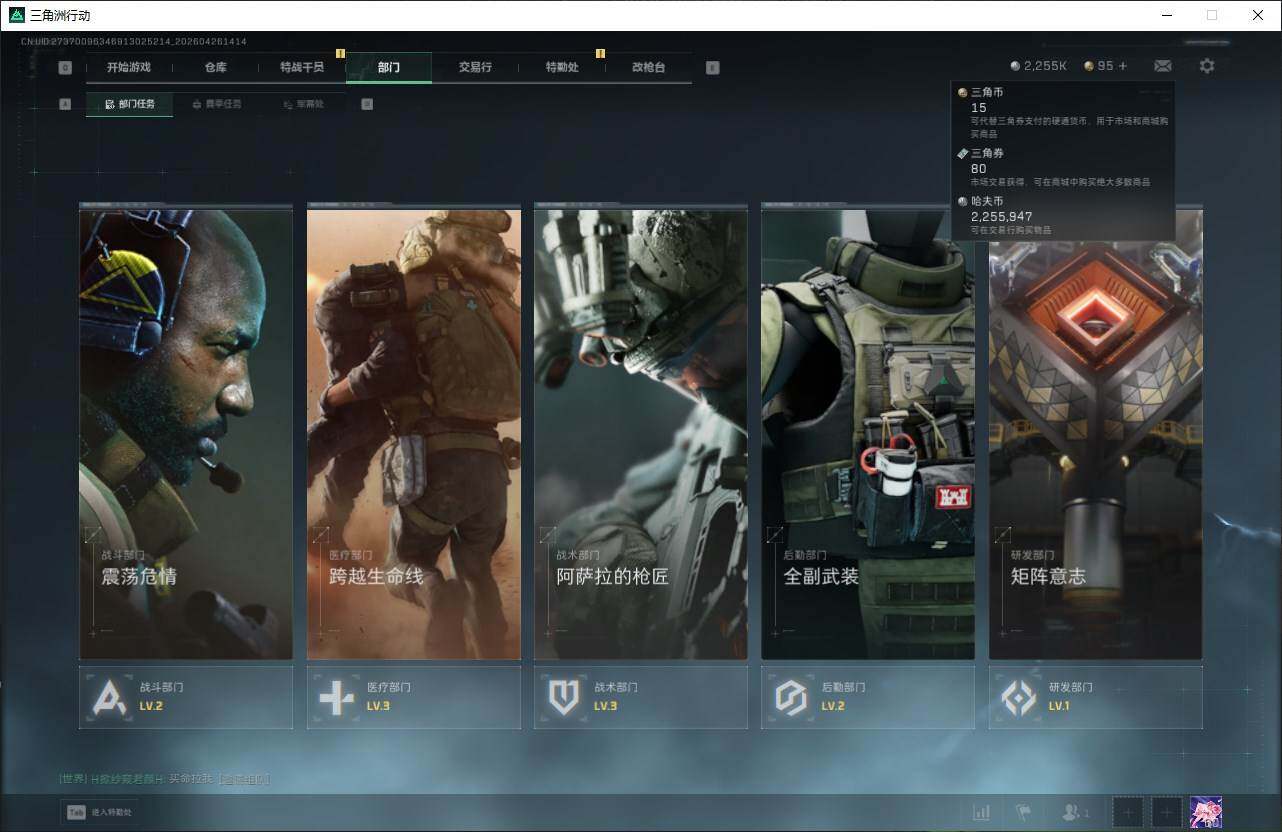Click the 研发部门 diamond icon

click(x=1019, y=698)
